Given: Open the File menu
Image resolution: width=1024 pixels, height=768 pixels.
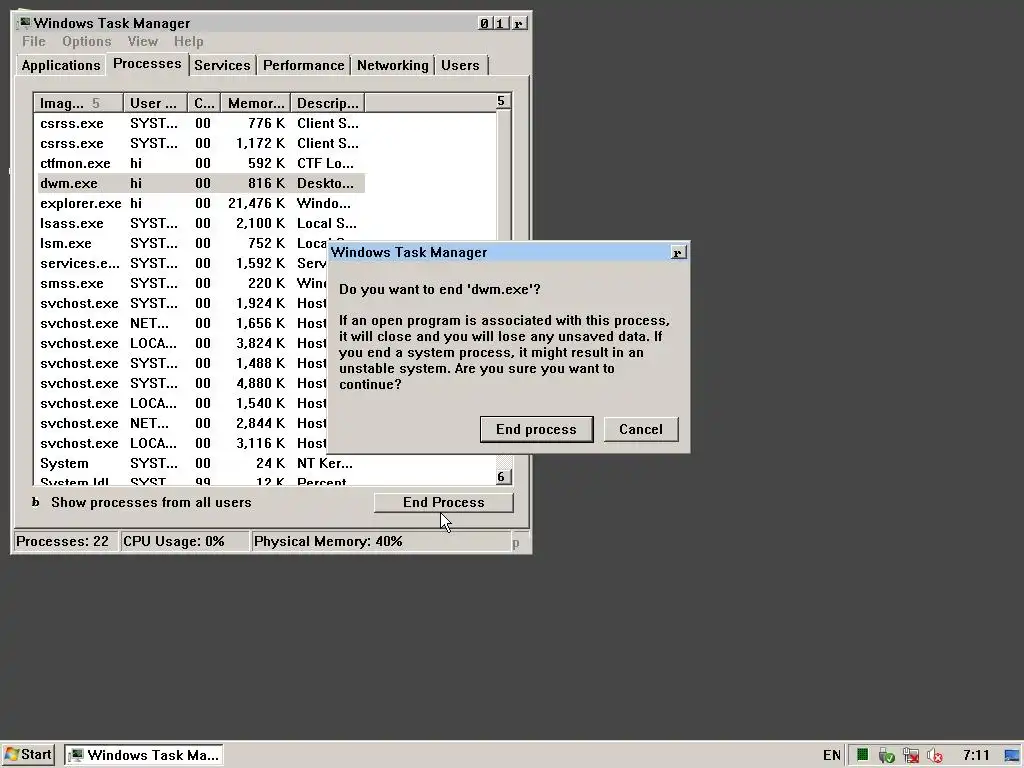Looking at the screenshot, I should 34,41.
